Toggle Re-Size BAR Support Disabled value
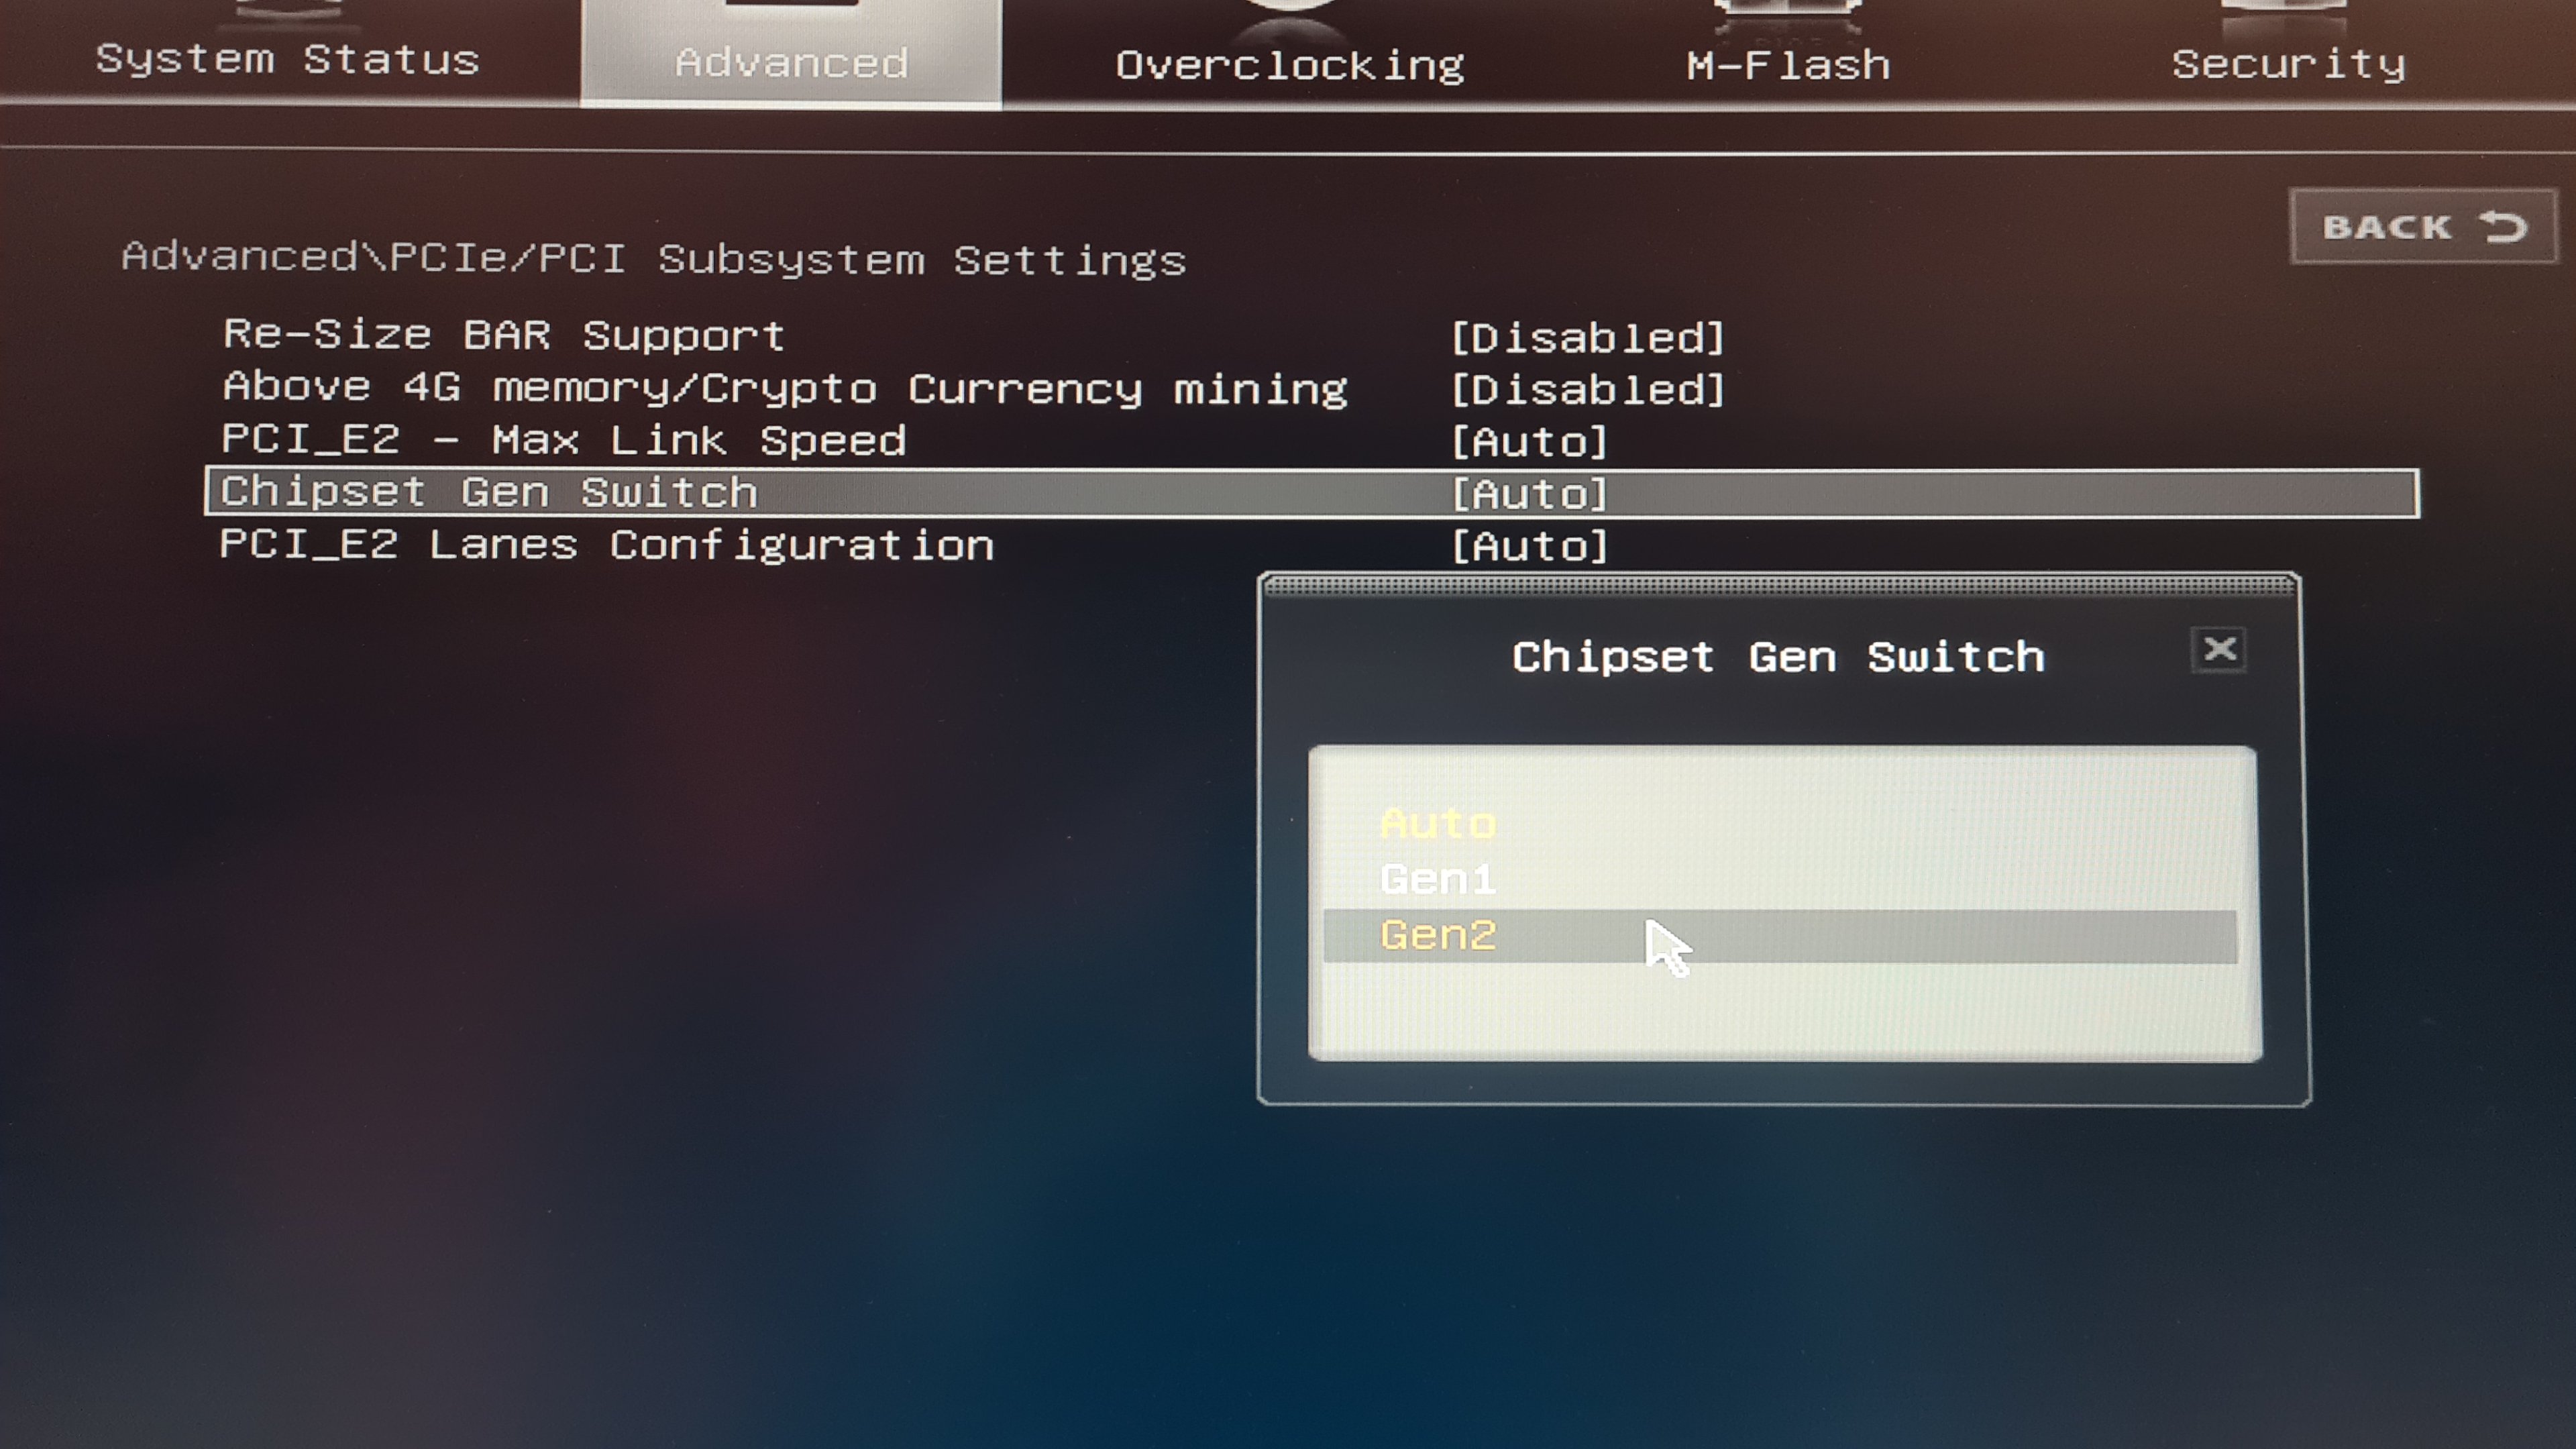 (x=1588, y=338)
